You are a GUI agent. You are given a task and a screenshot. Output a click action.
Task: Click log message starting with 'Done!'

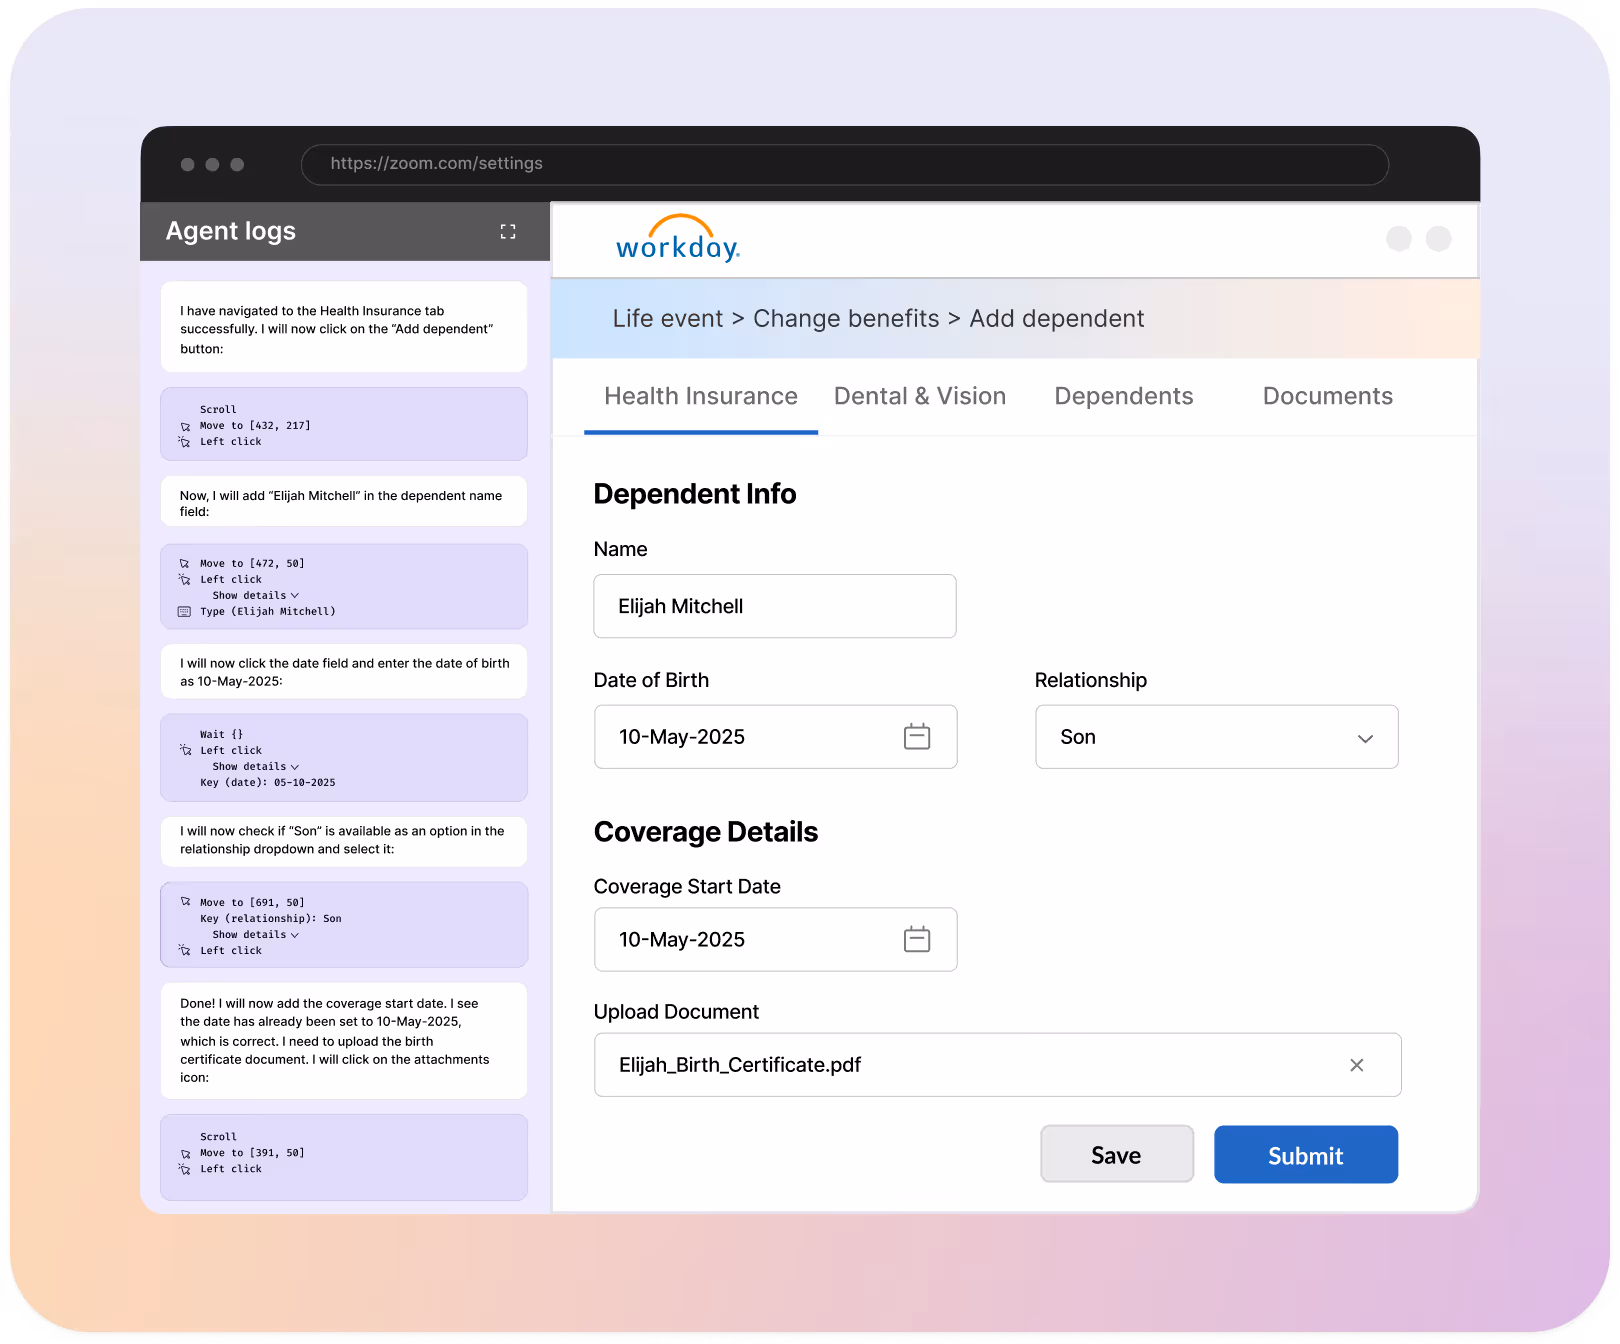point(344,1041)
